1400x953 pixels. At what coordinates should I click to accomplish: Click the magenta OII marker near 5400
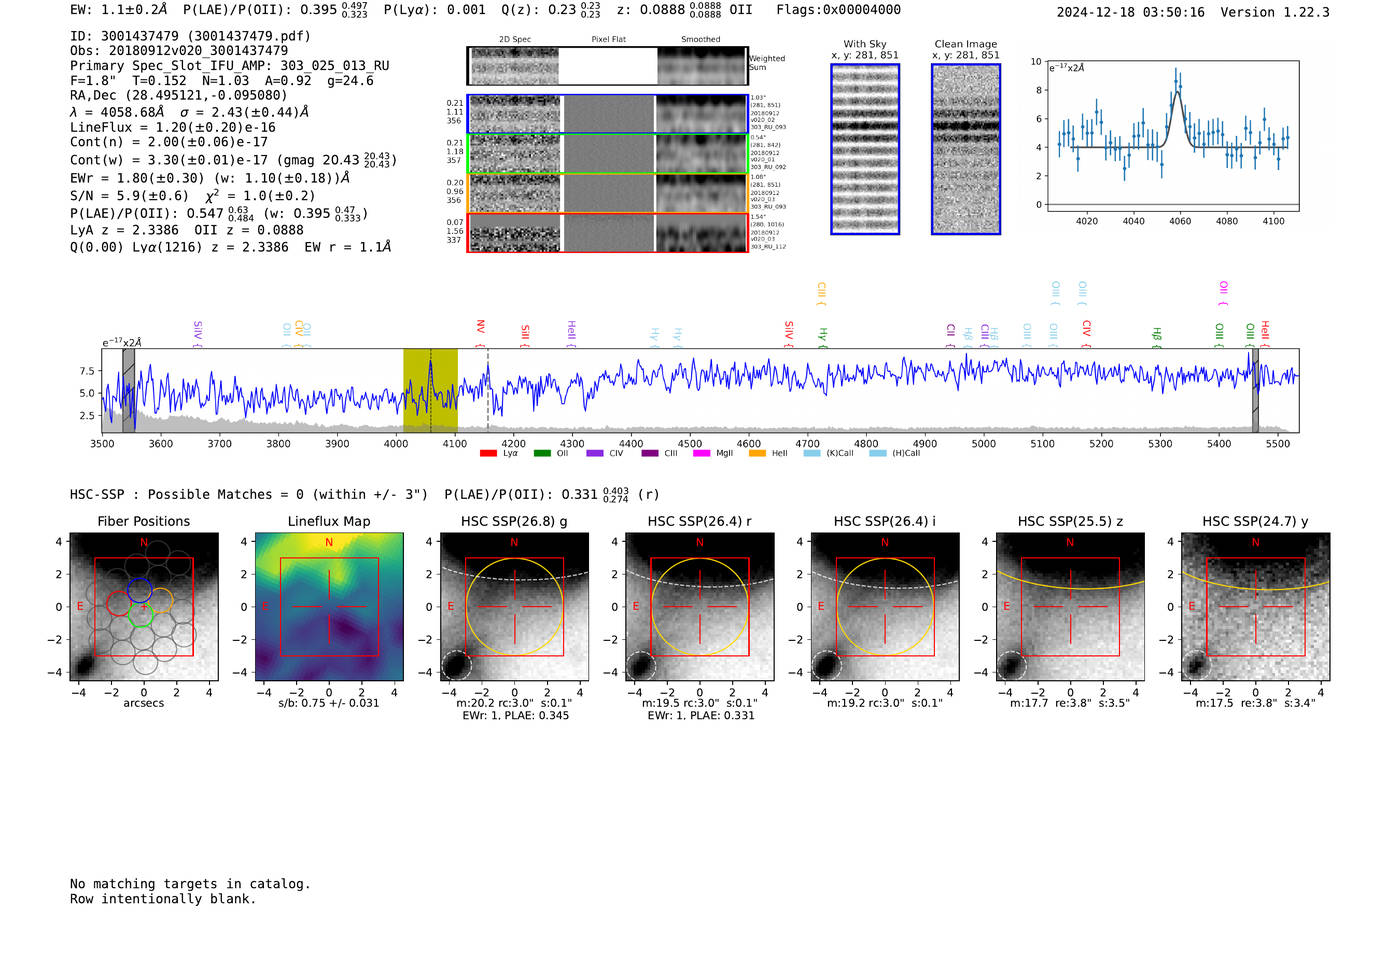[1223, 293]
